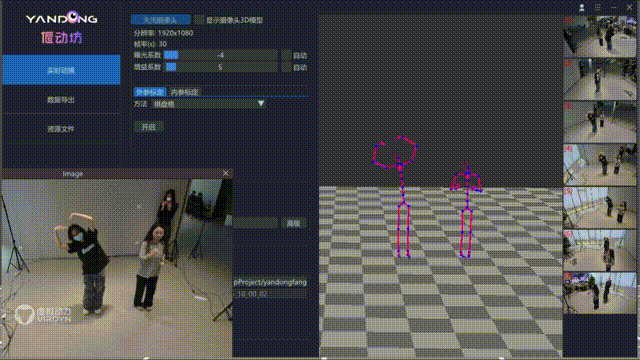
Task: Minimize the application window
Action: click(613, 7)
